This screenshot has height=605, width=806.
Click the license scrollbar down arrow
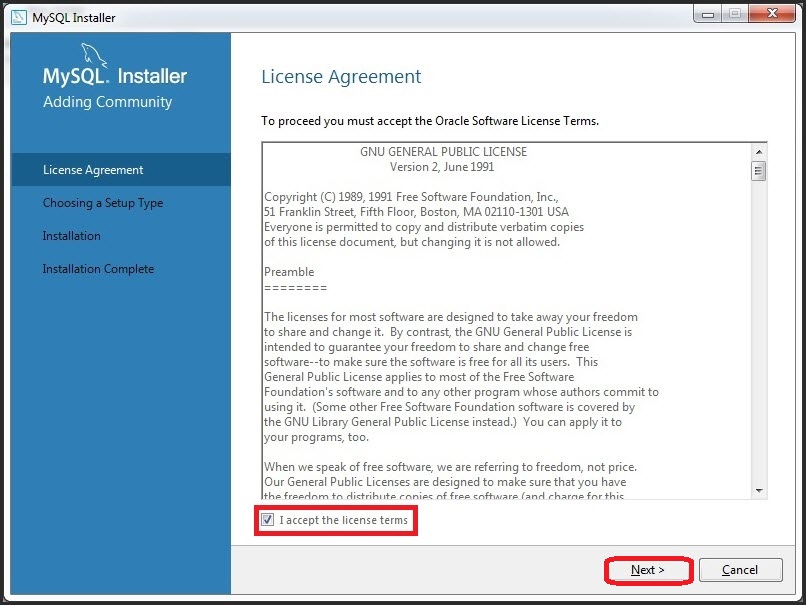tap(759, 491)
